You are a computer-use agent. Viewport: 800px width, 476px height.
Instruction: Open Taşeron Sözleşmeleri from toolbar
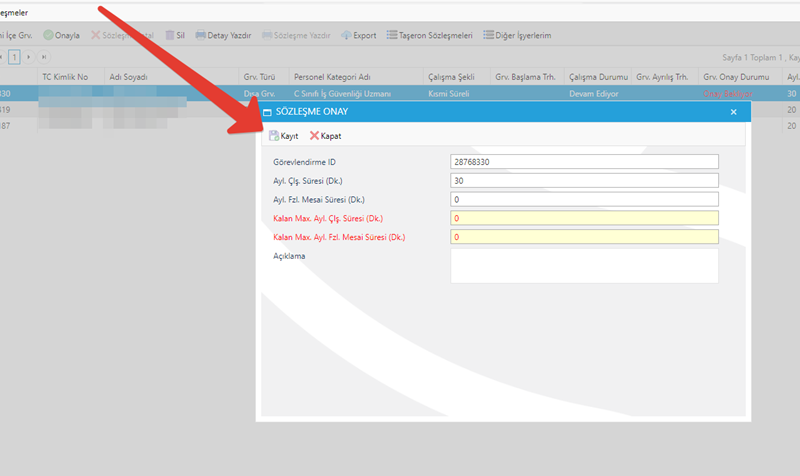tap(429, 35)
